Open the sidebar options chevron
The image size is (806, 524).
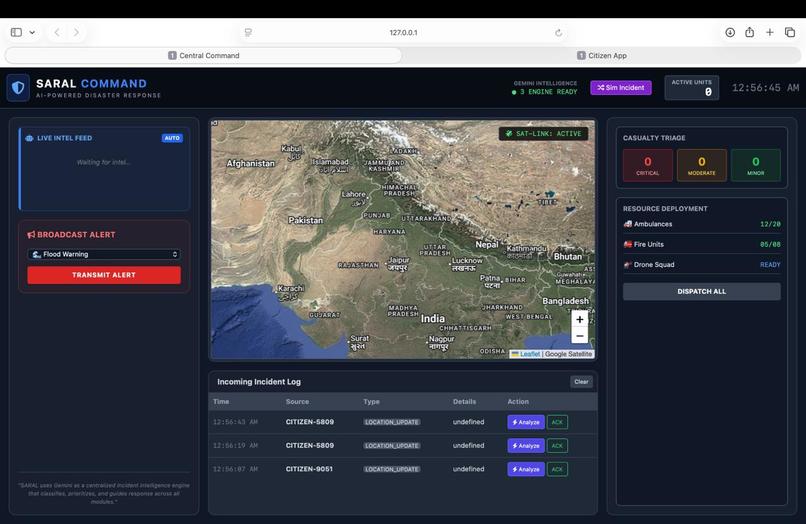pos(32,32)
